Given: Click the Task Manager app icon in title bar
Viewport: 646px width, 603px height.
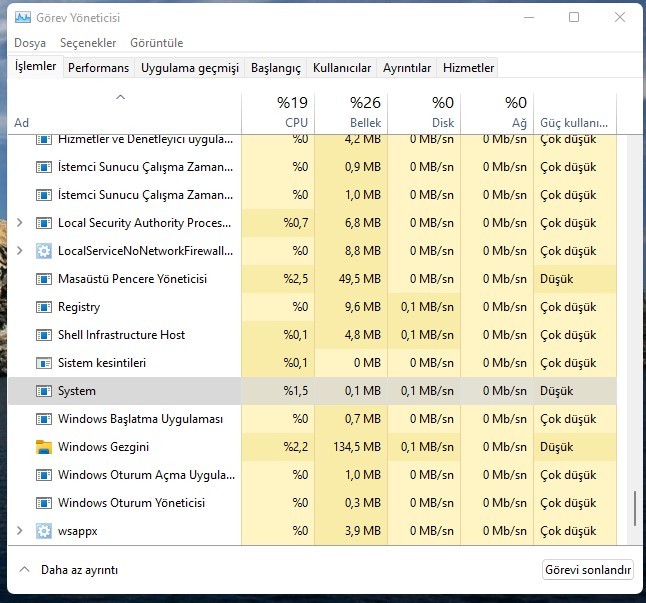Looking at the screenshot, I should click(23, 17).
